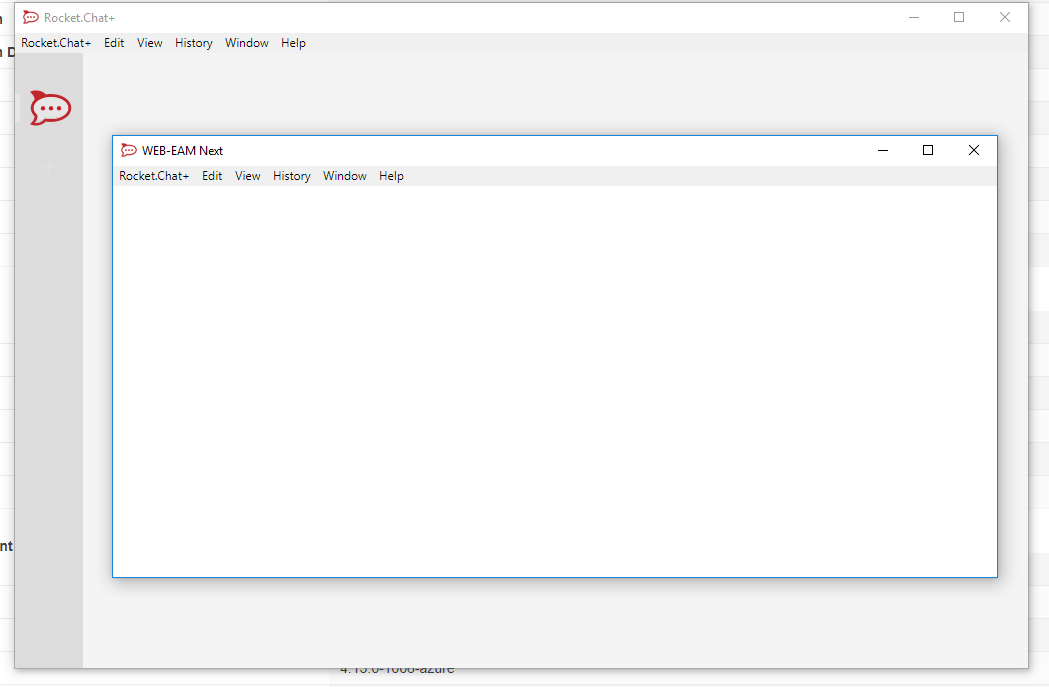Select the Rocket.Chat workspace icon in the sidebar
This screenshot has height=687, width=1049.
(49, 108)
